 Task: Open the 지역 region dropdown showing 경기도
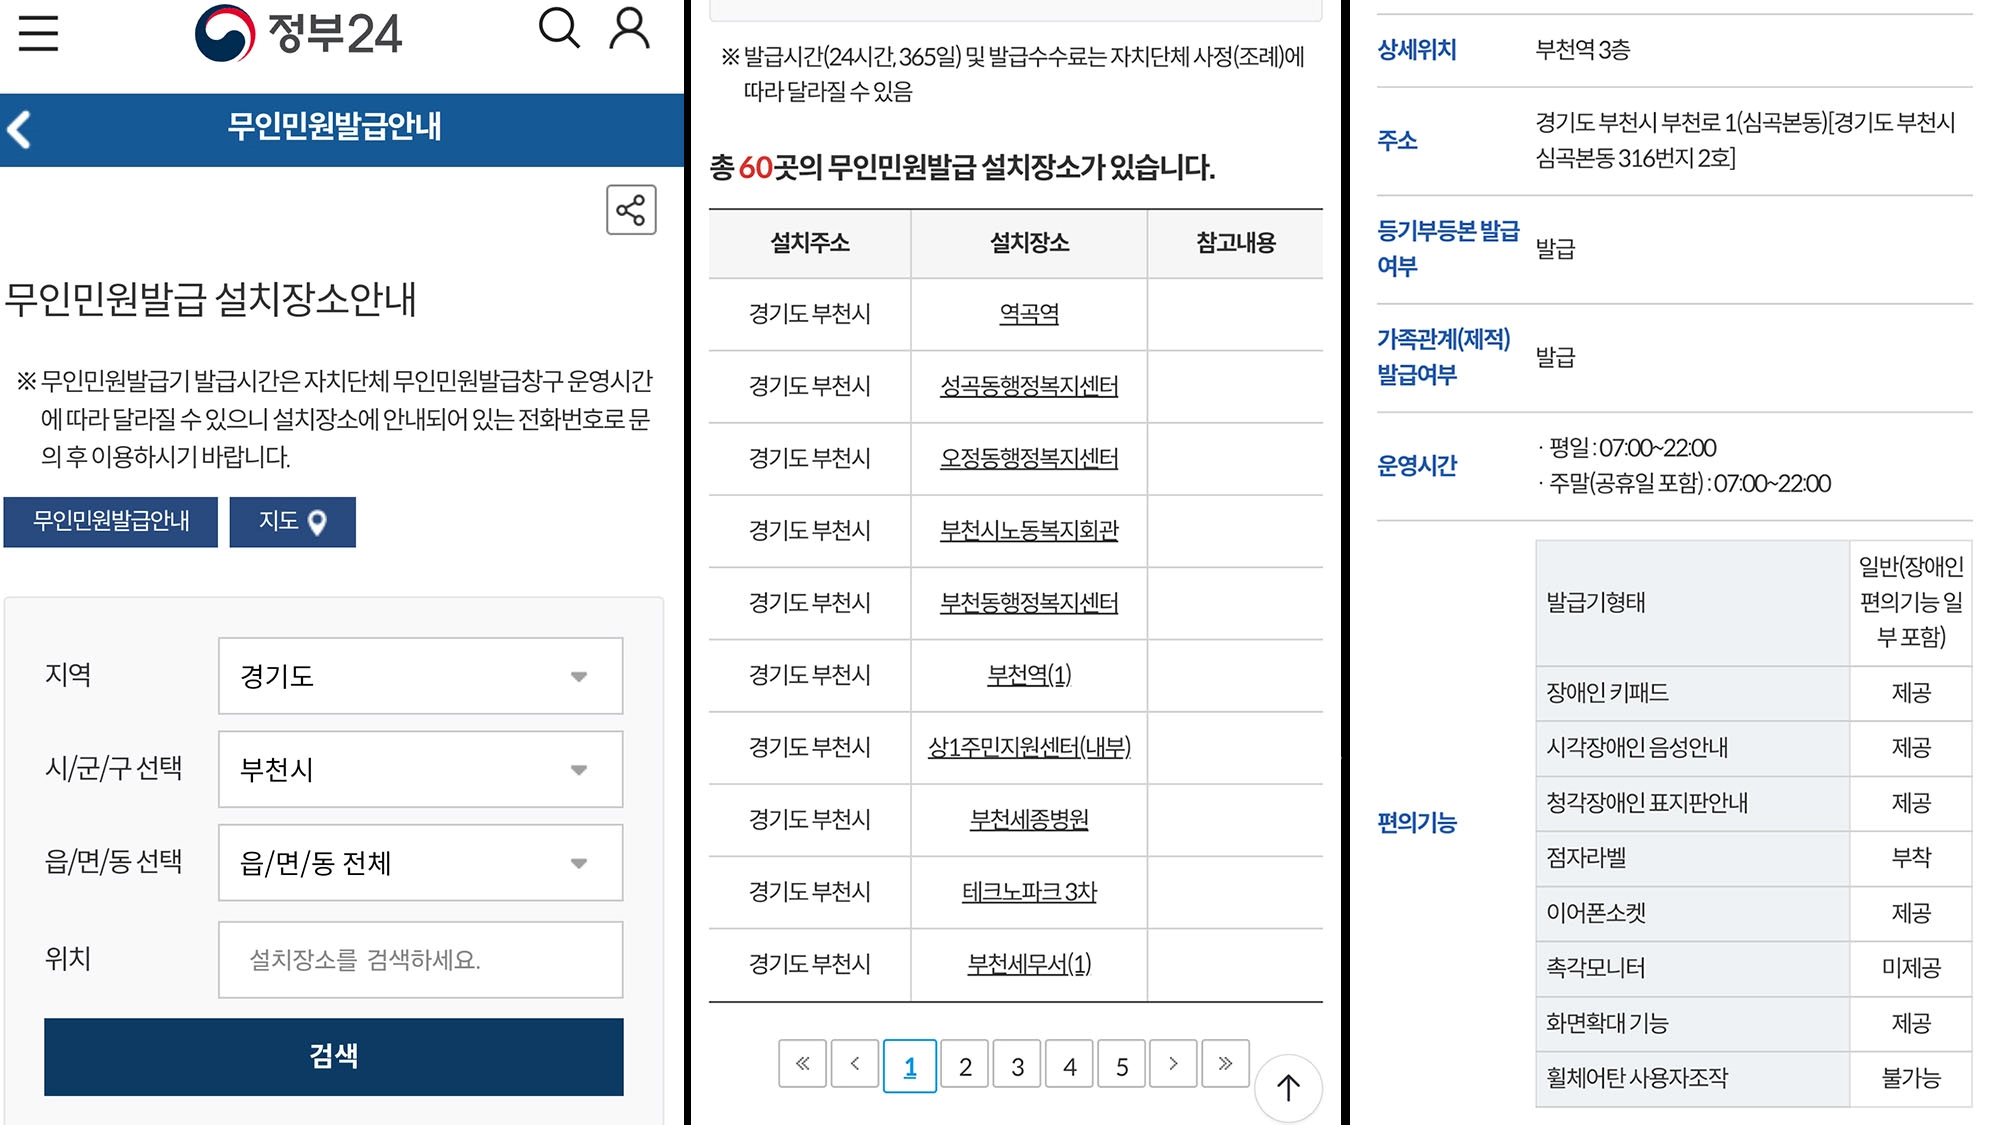419,676
